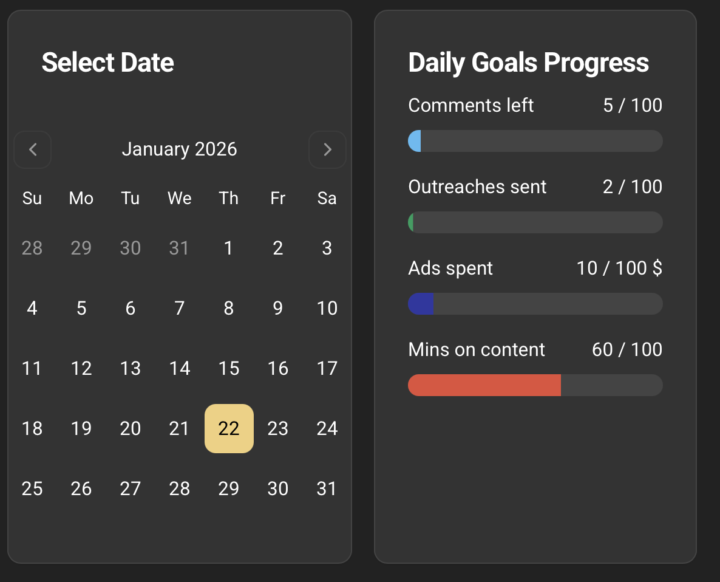The height and width of the screenshot is (582, 720).
Task: Click the 60 / 100 minutes value
Action: point(627,350)
